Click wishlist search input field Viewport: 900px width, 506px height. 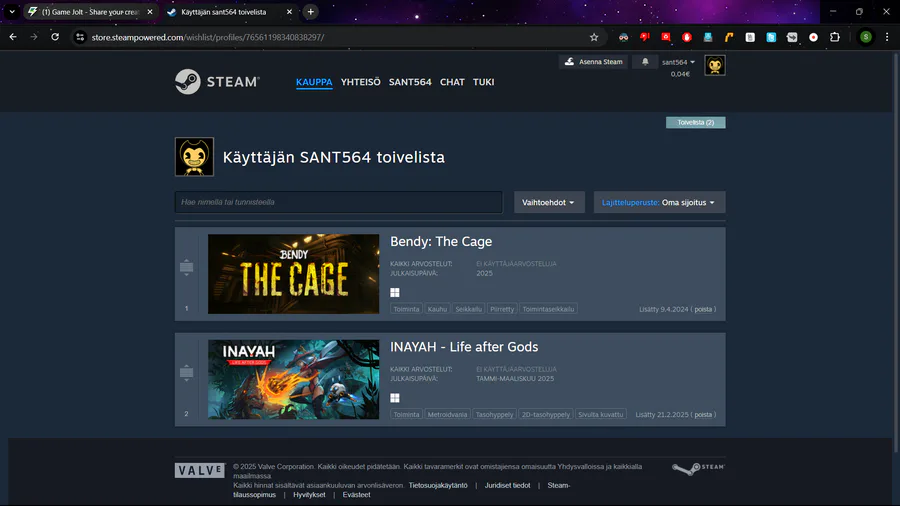tap(339, 202)
